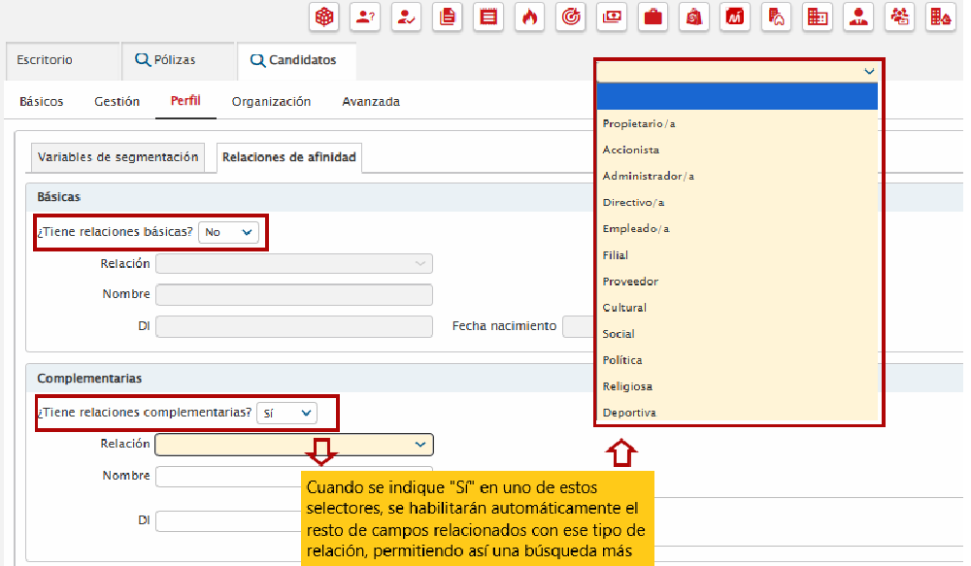Pick Religiosa from the list
The height and width of the screenshot is (566, 971).
tap(737, 386)
